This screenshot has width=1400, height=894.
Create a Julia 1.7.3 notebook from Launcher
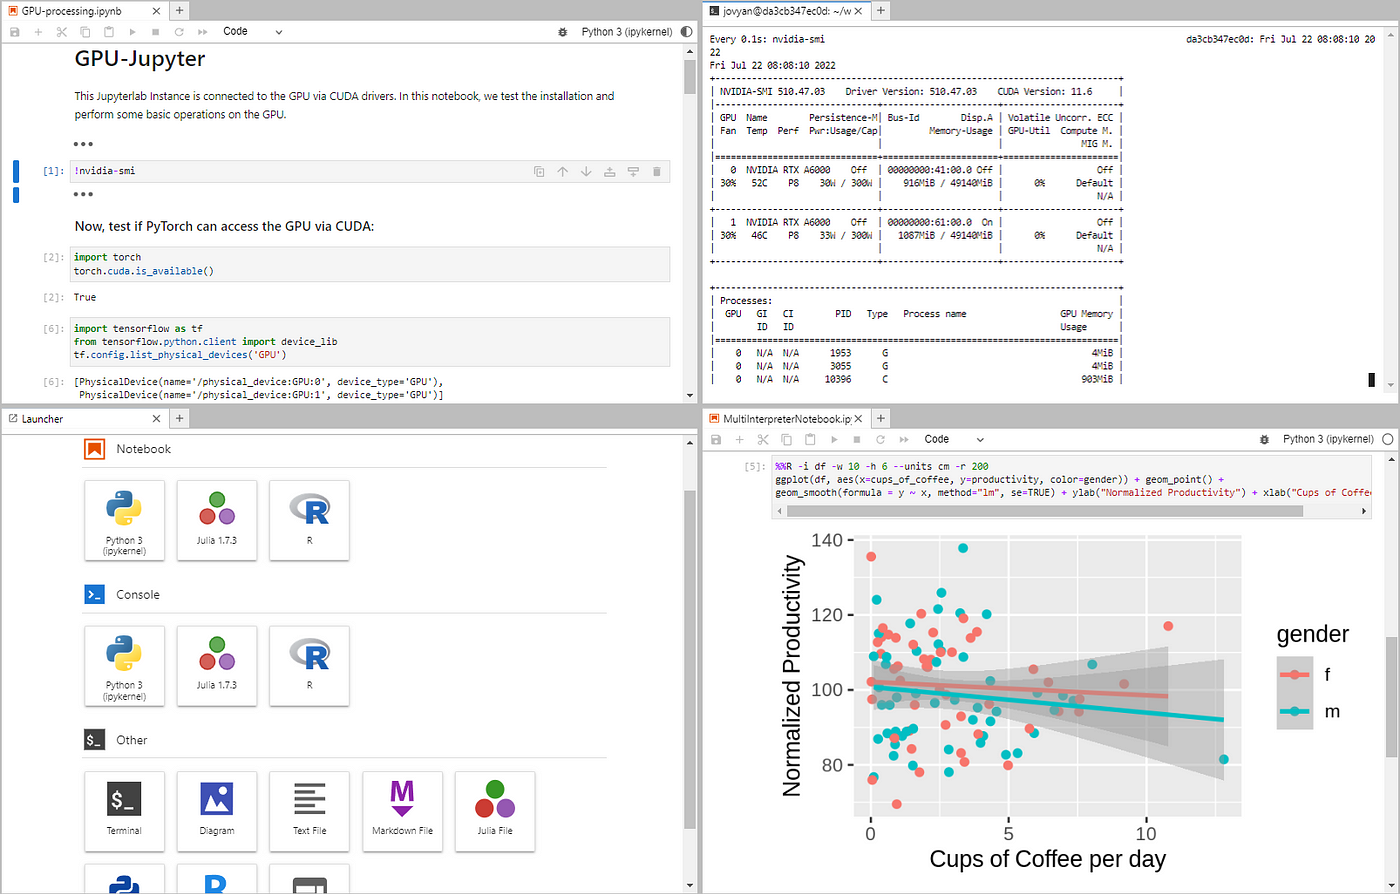pyautogui.click(x=217, y=520)
